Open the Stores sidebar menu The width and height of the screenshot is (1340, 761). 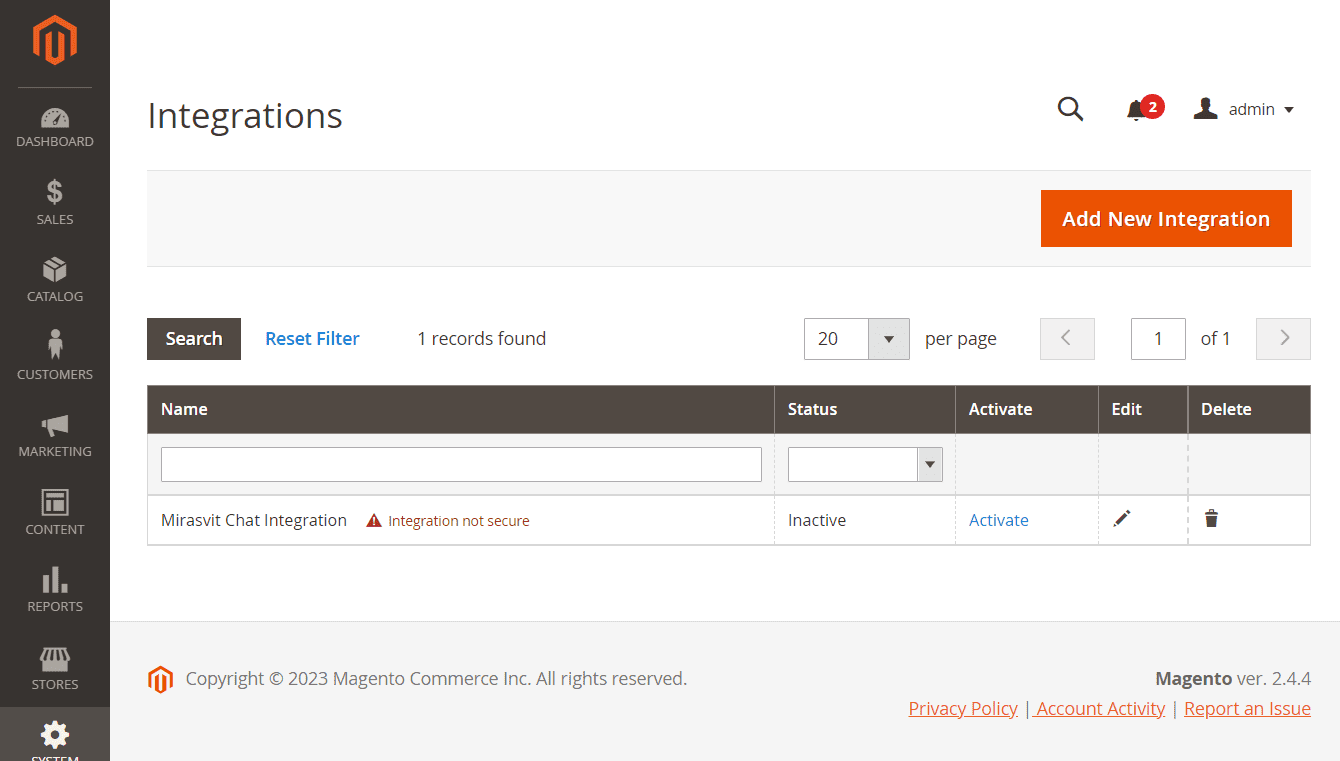[x=55, y=668]
